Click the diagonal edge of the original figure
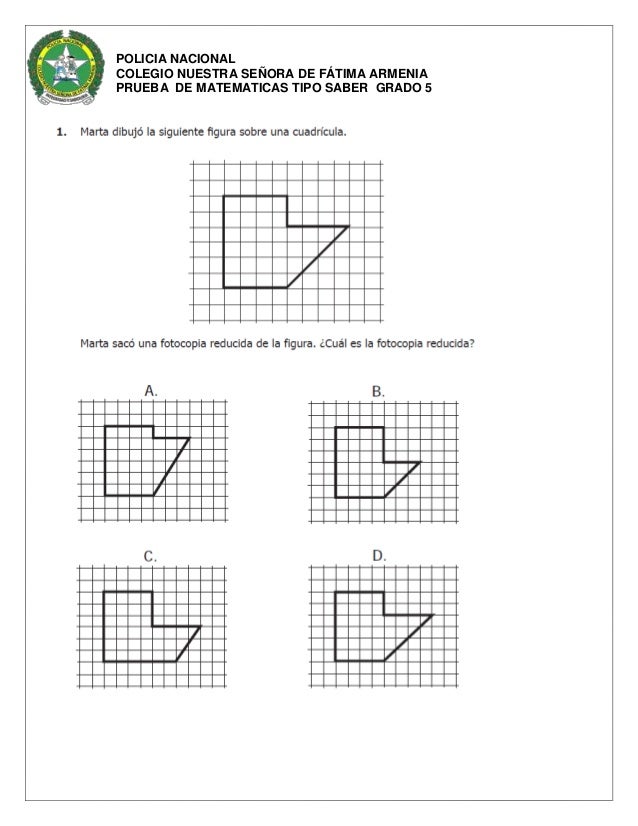638x826 pixels. [318, 257]
